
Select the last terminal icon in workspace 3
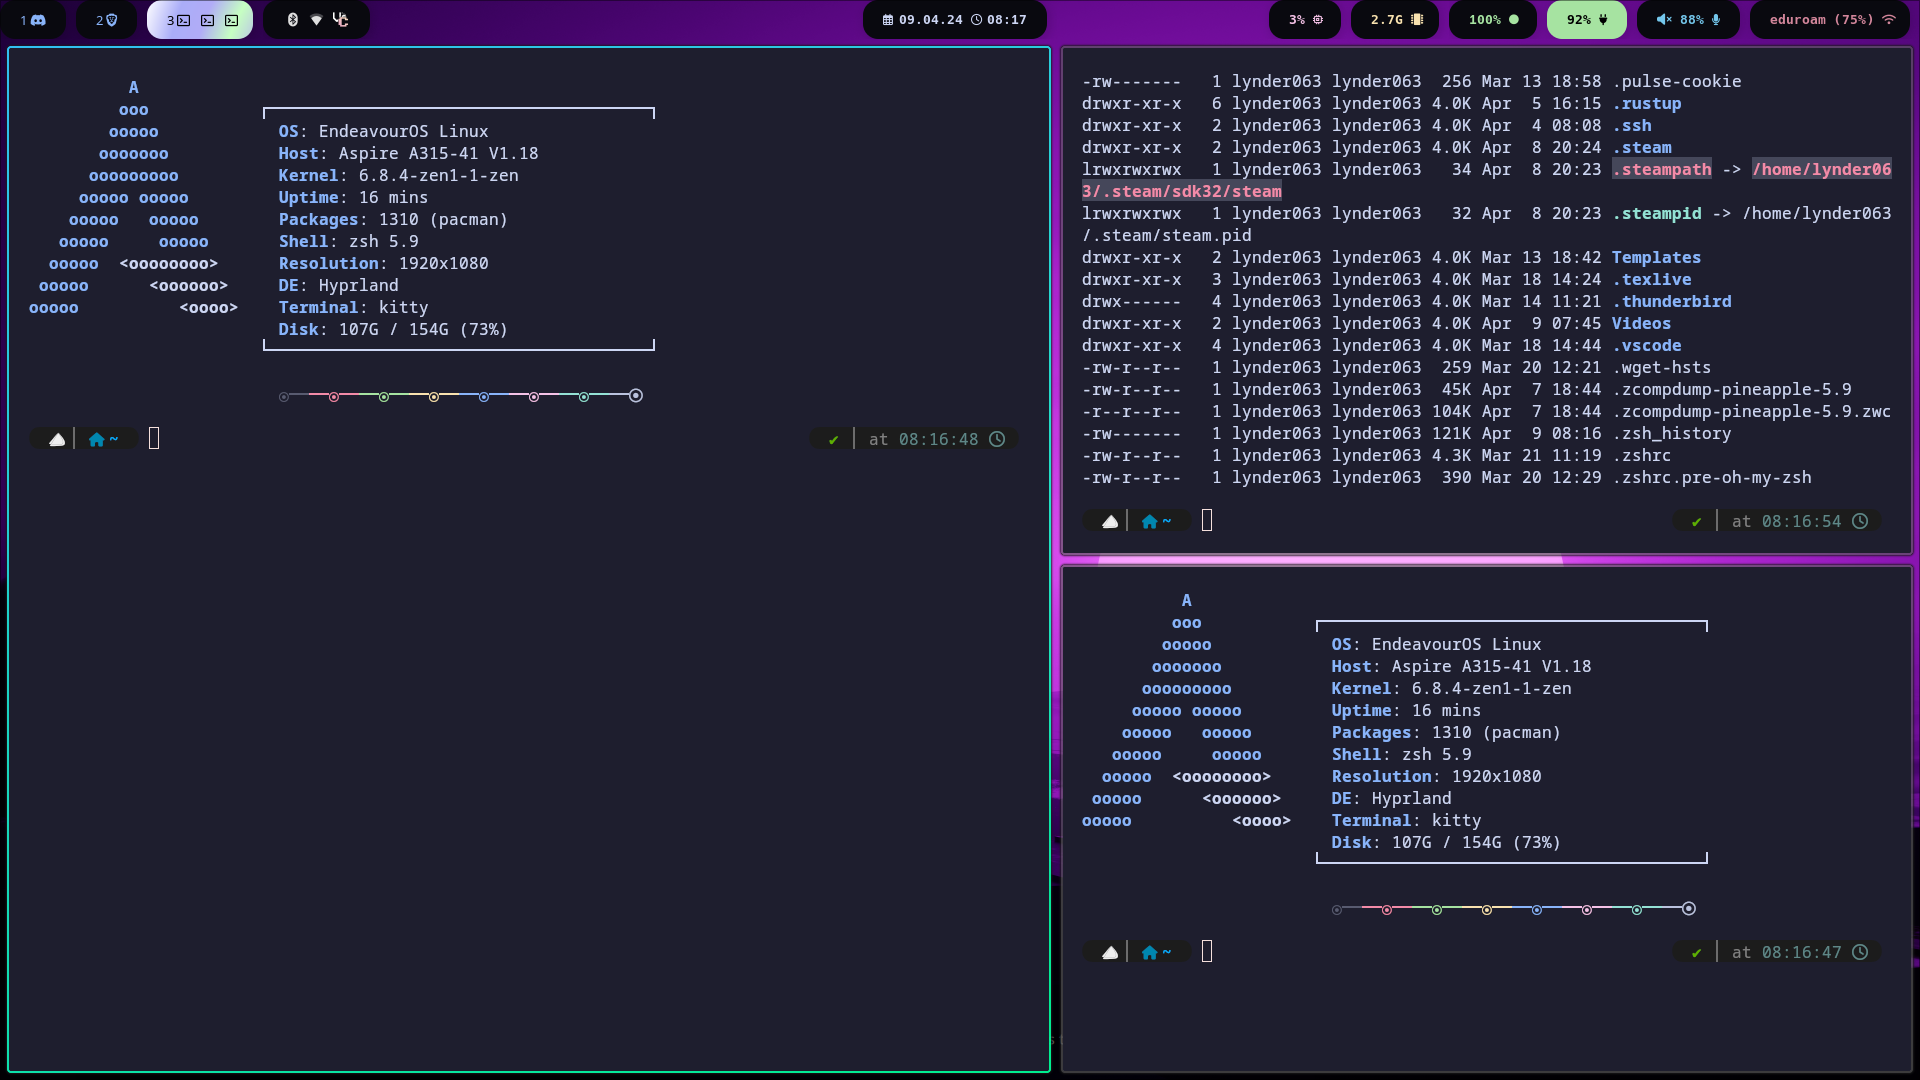pos(232,20)
